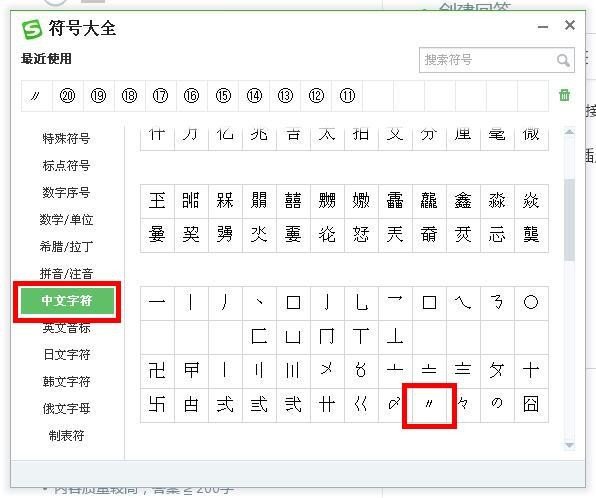The width and height of the screenshot is (596, 498).
Task: Insert the 鑫 character
Action: (463, 201)
